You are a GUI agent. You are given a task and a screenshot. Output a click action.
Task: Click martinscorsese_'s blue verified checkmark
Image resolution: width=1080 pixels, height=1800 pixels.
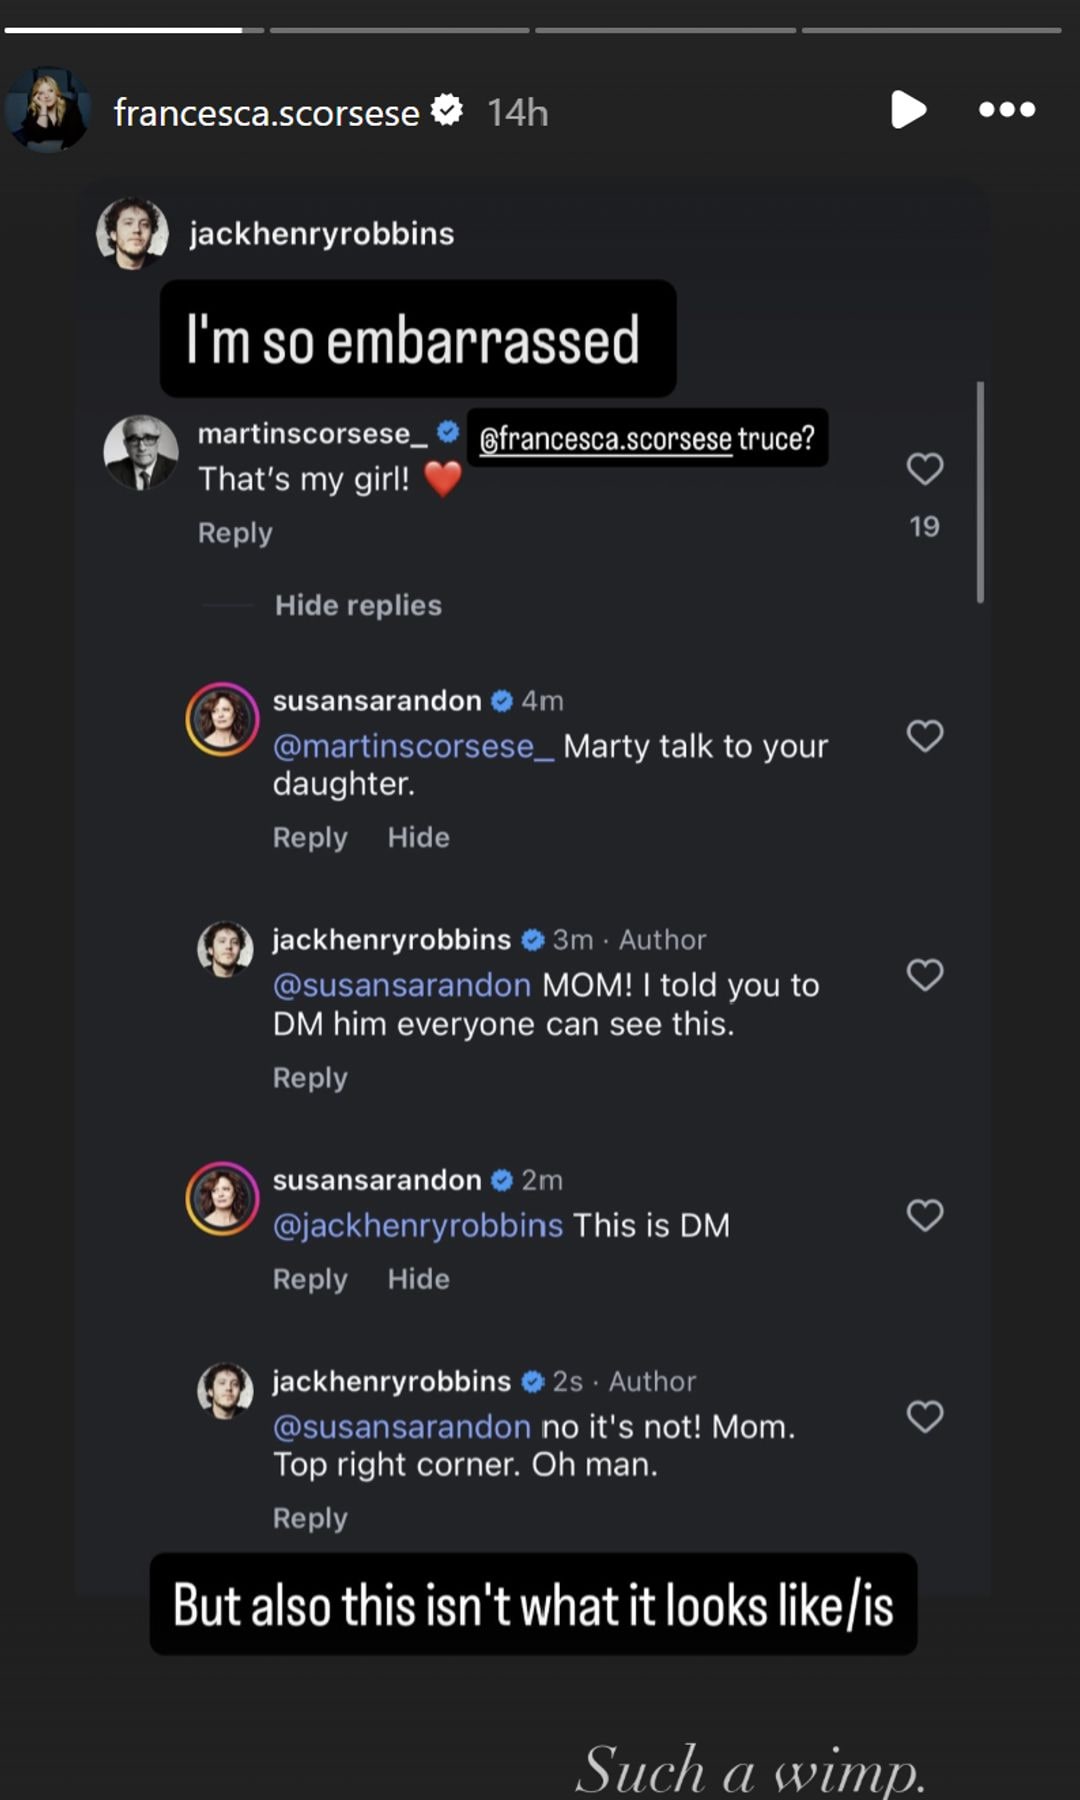pos(447,431)
